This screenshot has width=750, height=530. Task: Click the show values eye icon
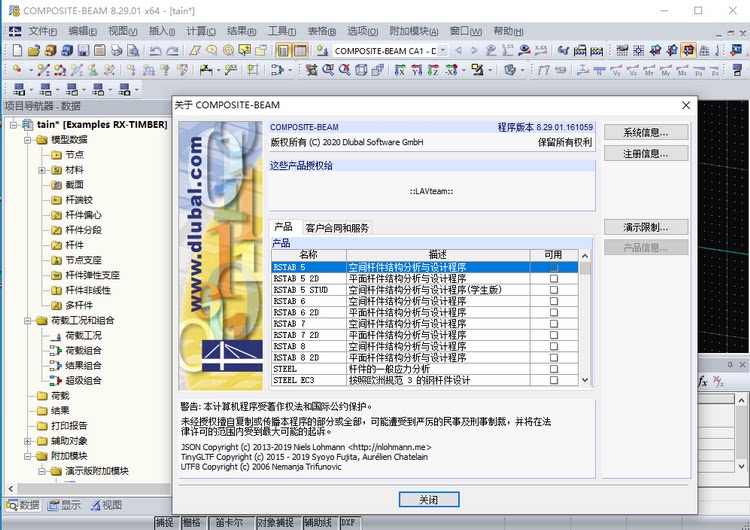[x=525, y=50]
